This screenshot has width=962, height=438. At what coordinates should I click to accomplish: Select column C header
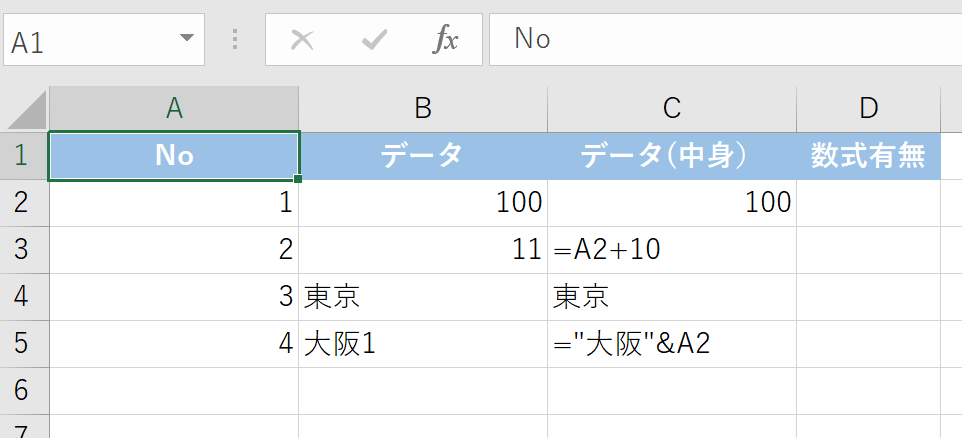[672, 109]
